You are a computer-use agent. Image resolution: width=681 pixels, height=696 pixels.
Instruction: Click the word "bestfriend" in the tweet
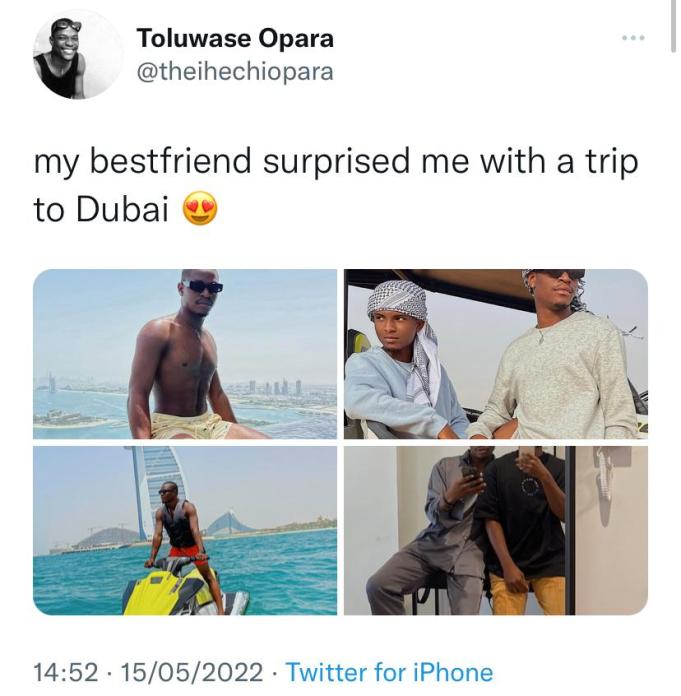pos(171,161)
